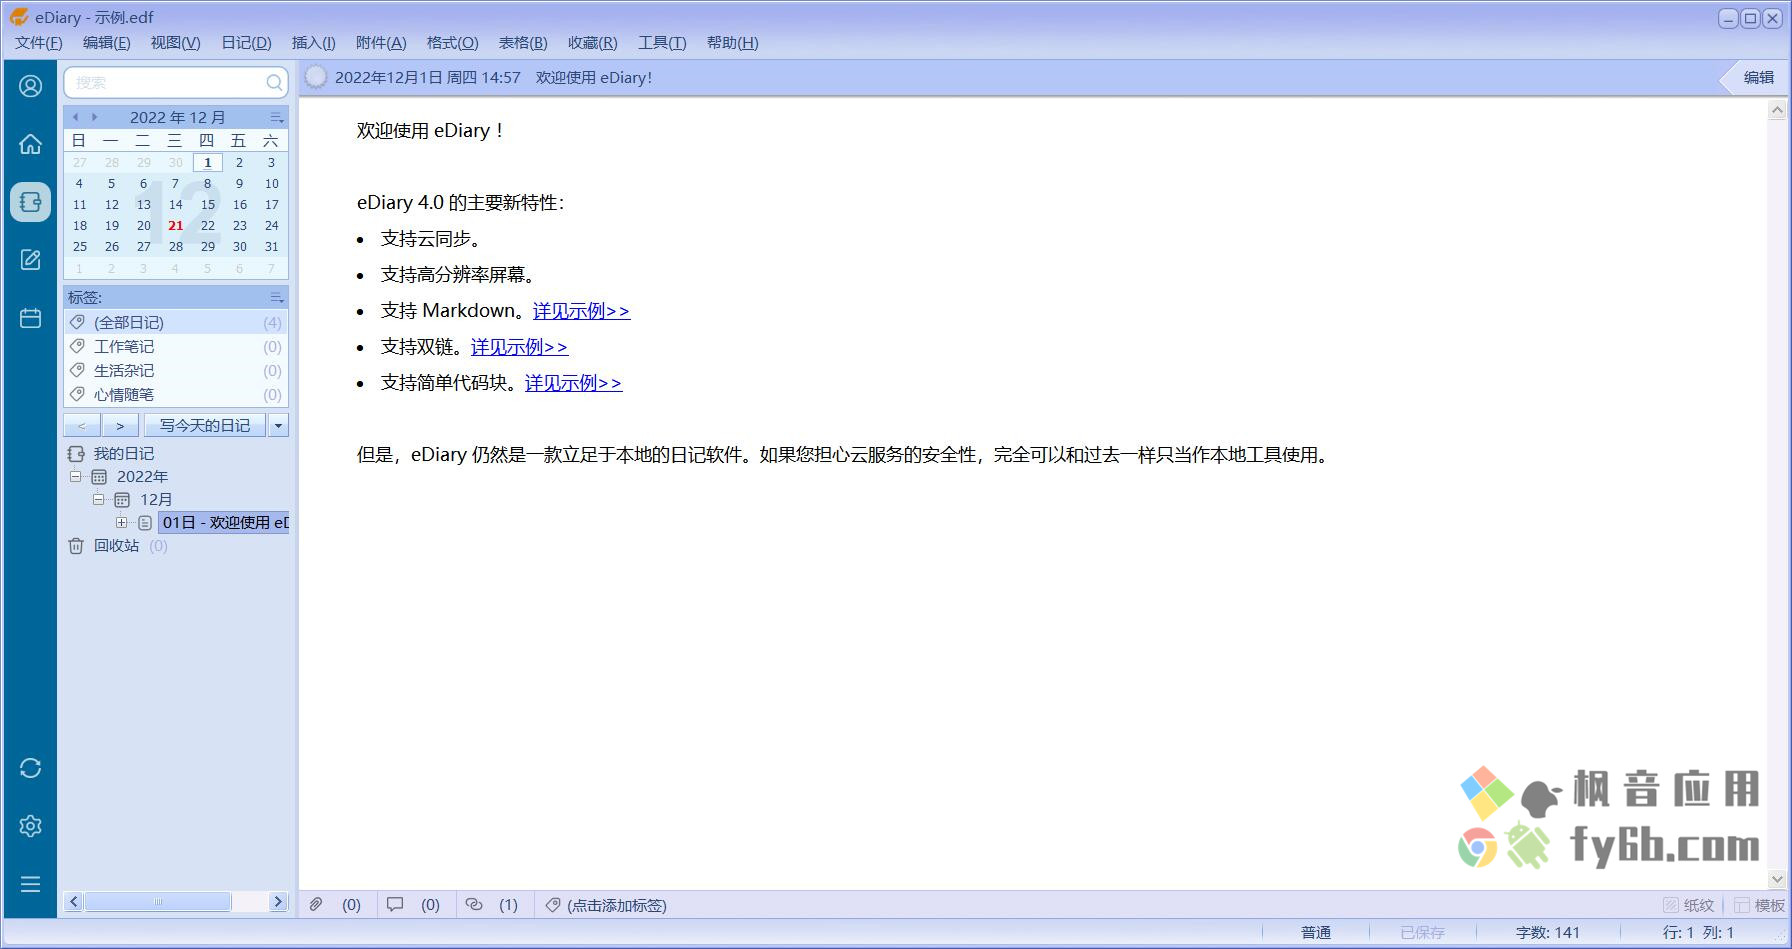Click the 写今天的日记 button
This screenshot has width=1792, height=949.
coord(205,425)
